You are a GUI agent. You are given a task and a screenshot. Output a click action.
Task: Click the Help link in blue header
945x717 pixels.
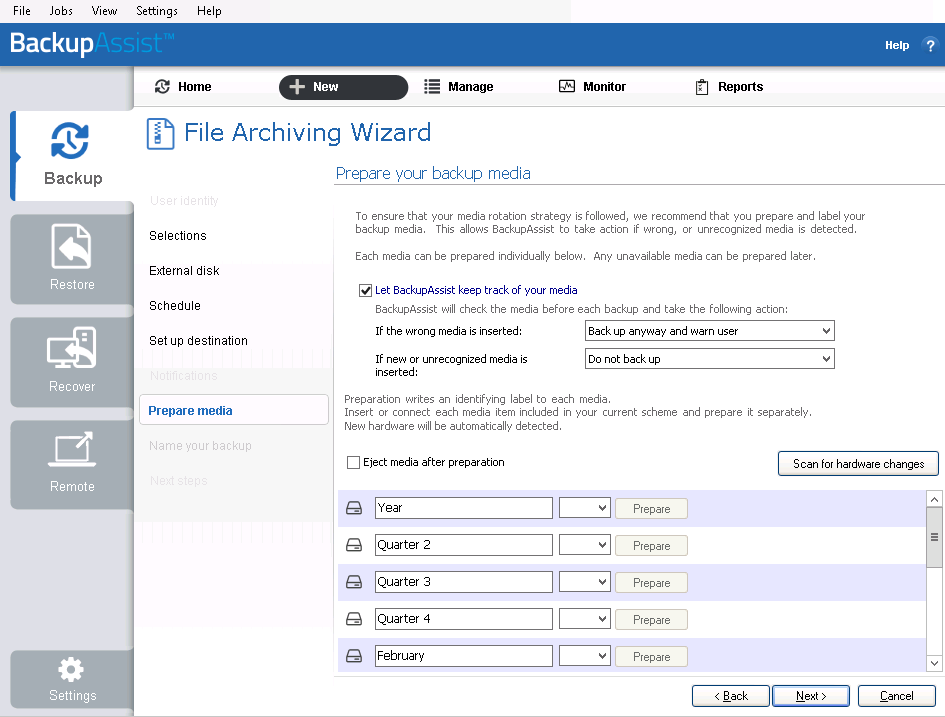[897, 45]
